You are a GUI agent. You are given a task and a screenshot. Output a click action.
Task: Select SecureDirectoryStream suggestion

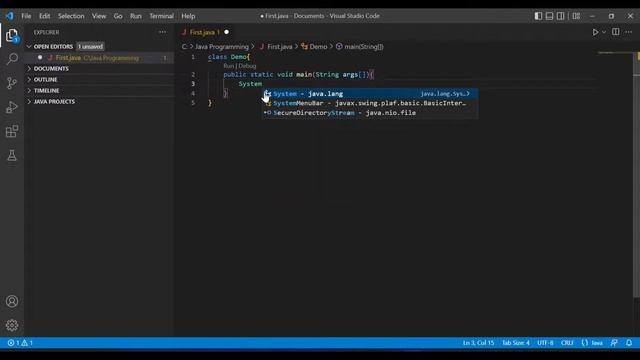(370, 113)
